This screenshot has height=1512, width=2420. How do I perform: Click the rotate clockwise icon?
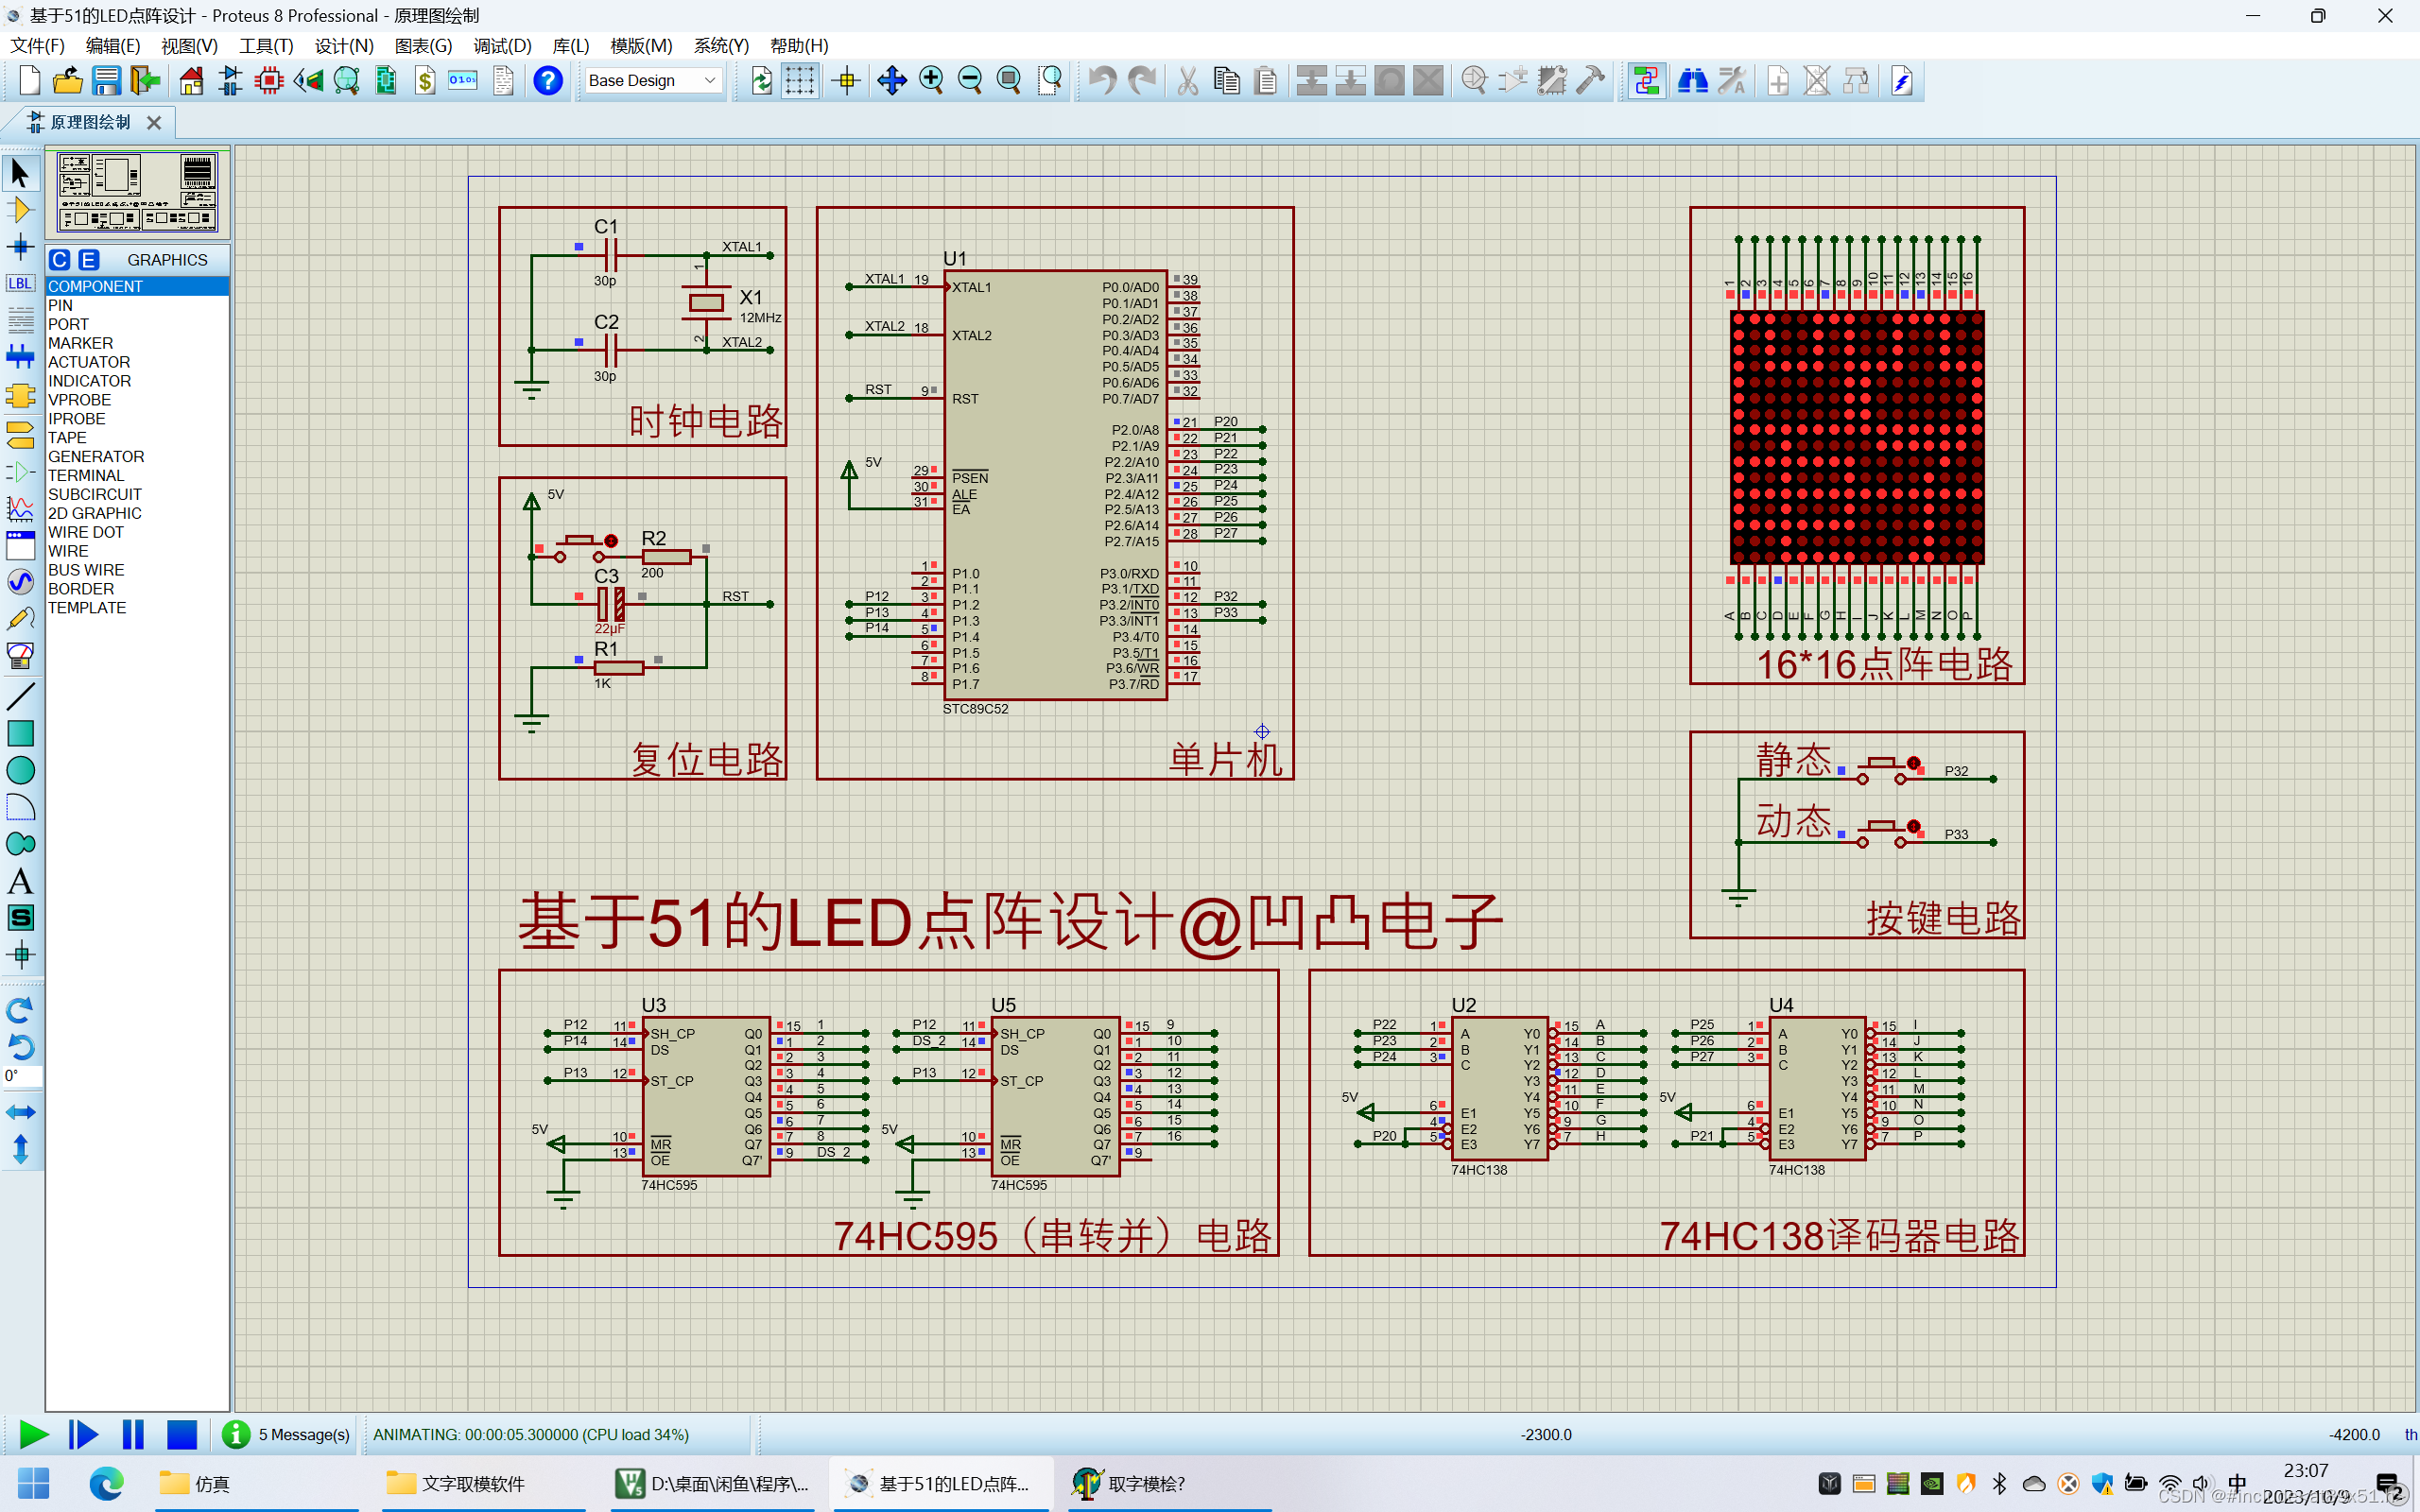click(20, 1010)
